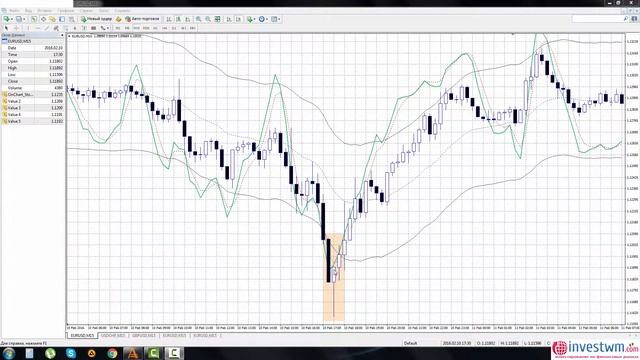Open the Indicators list icon
The height and width of the screenshot is (360, 640).
click(x=250, y=19)
